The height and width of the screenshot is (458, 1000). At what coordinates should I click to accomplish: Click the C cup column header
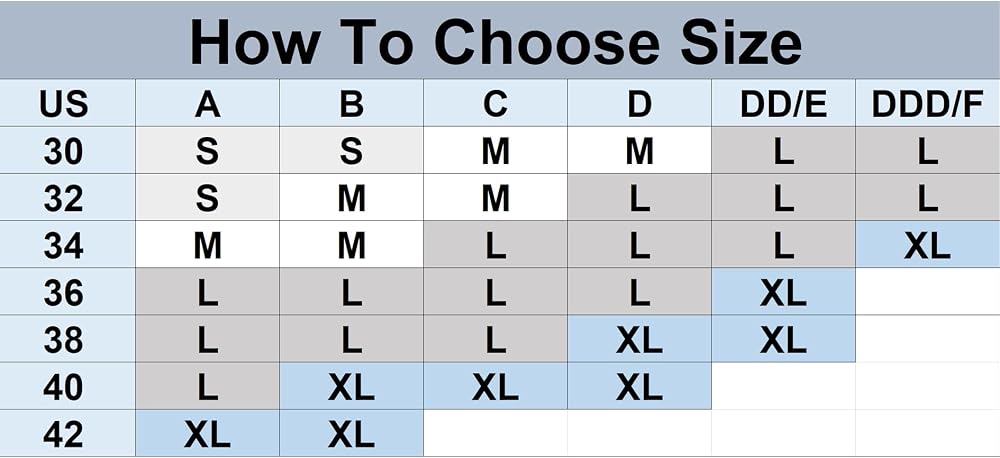pos(496,103)
